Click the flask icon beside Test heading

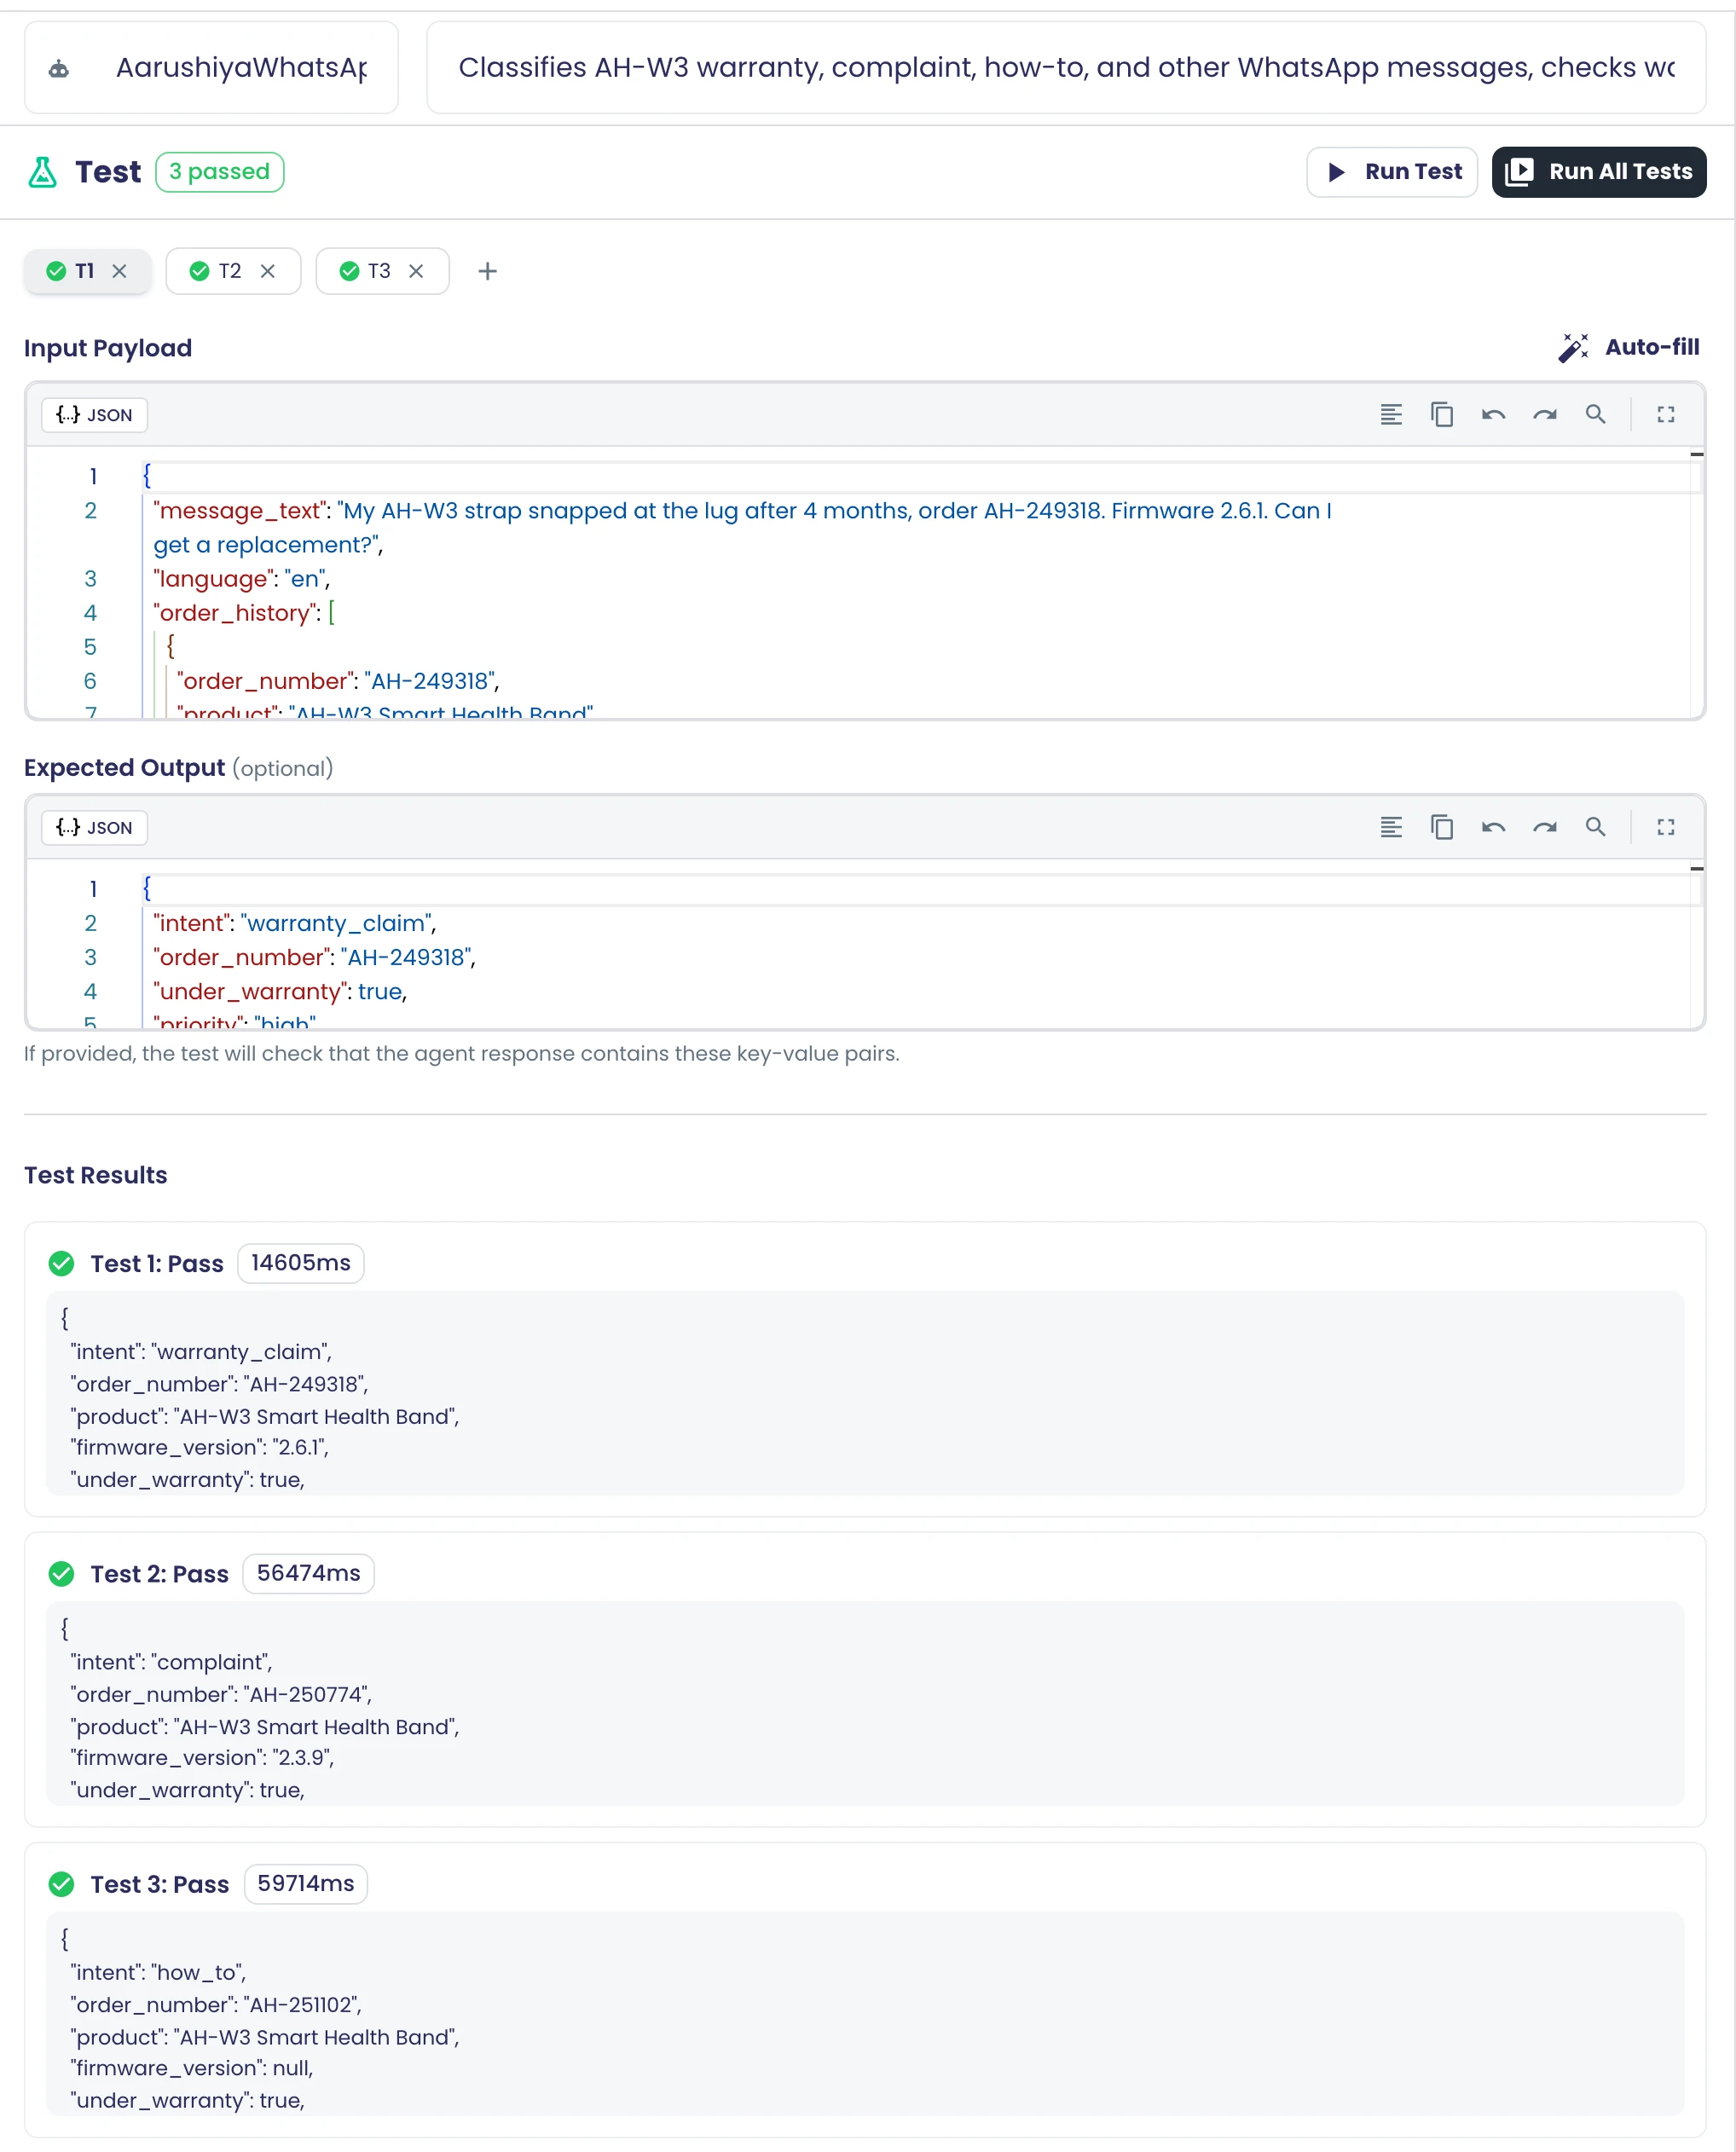click(x=42, y=172)
